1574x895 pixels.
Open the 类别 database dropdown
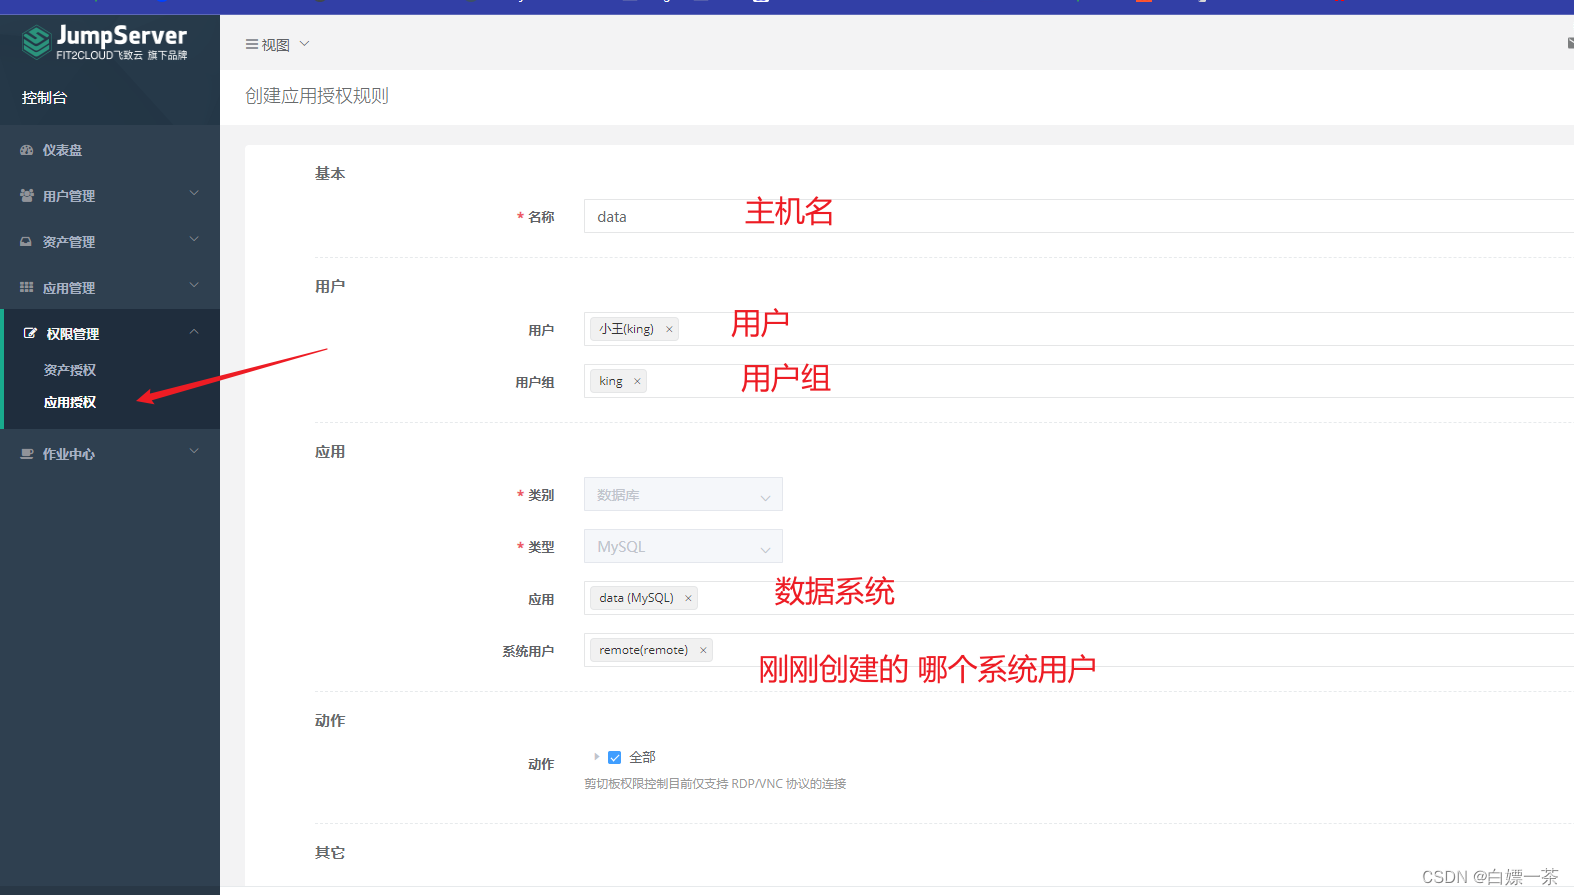(683, 494)
